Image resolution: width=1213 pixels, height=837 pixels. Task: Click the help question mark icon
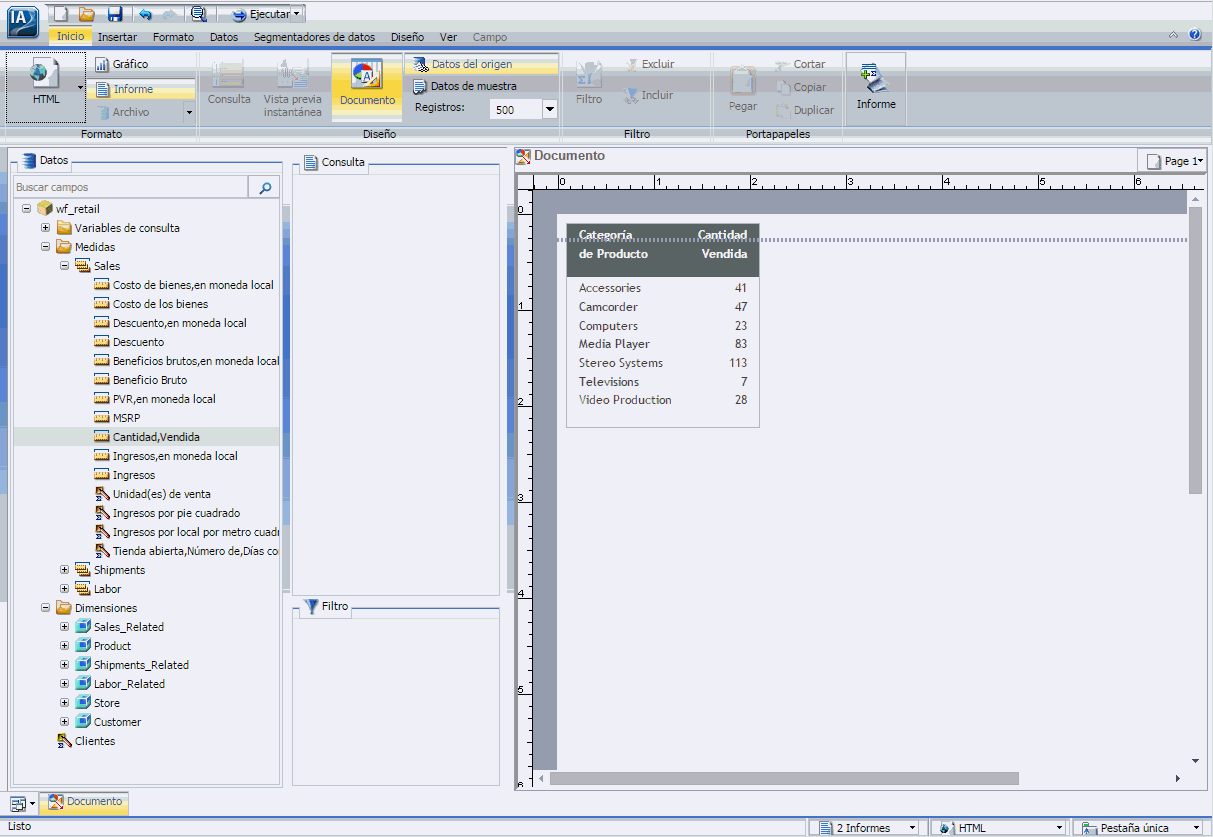coord(1195,35)
